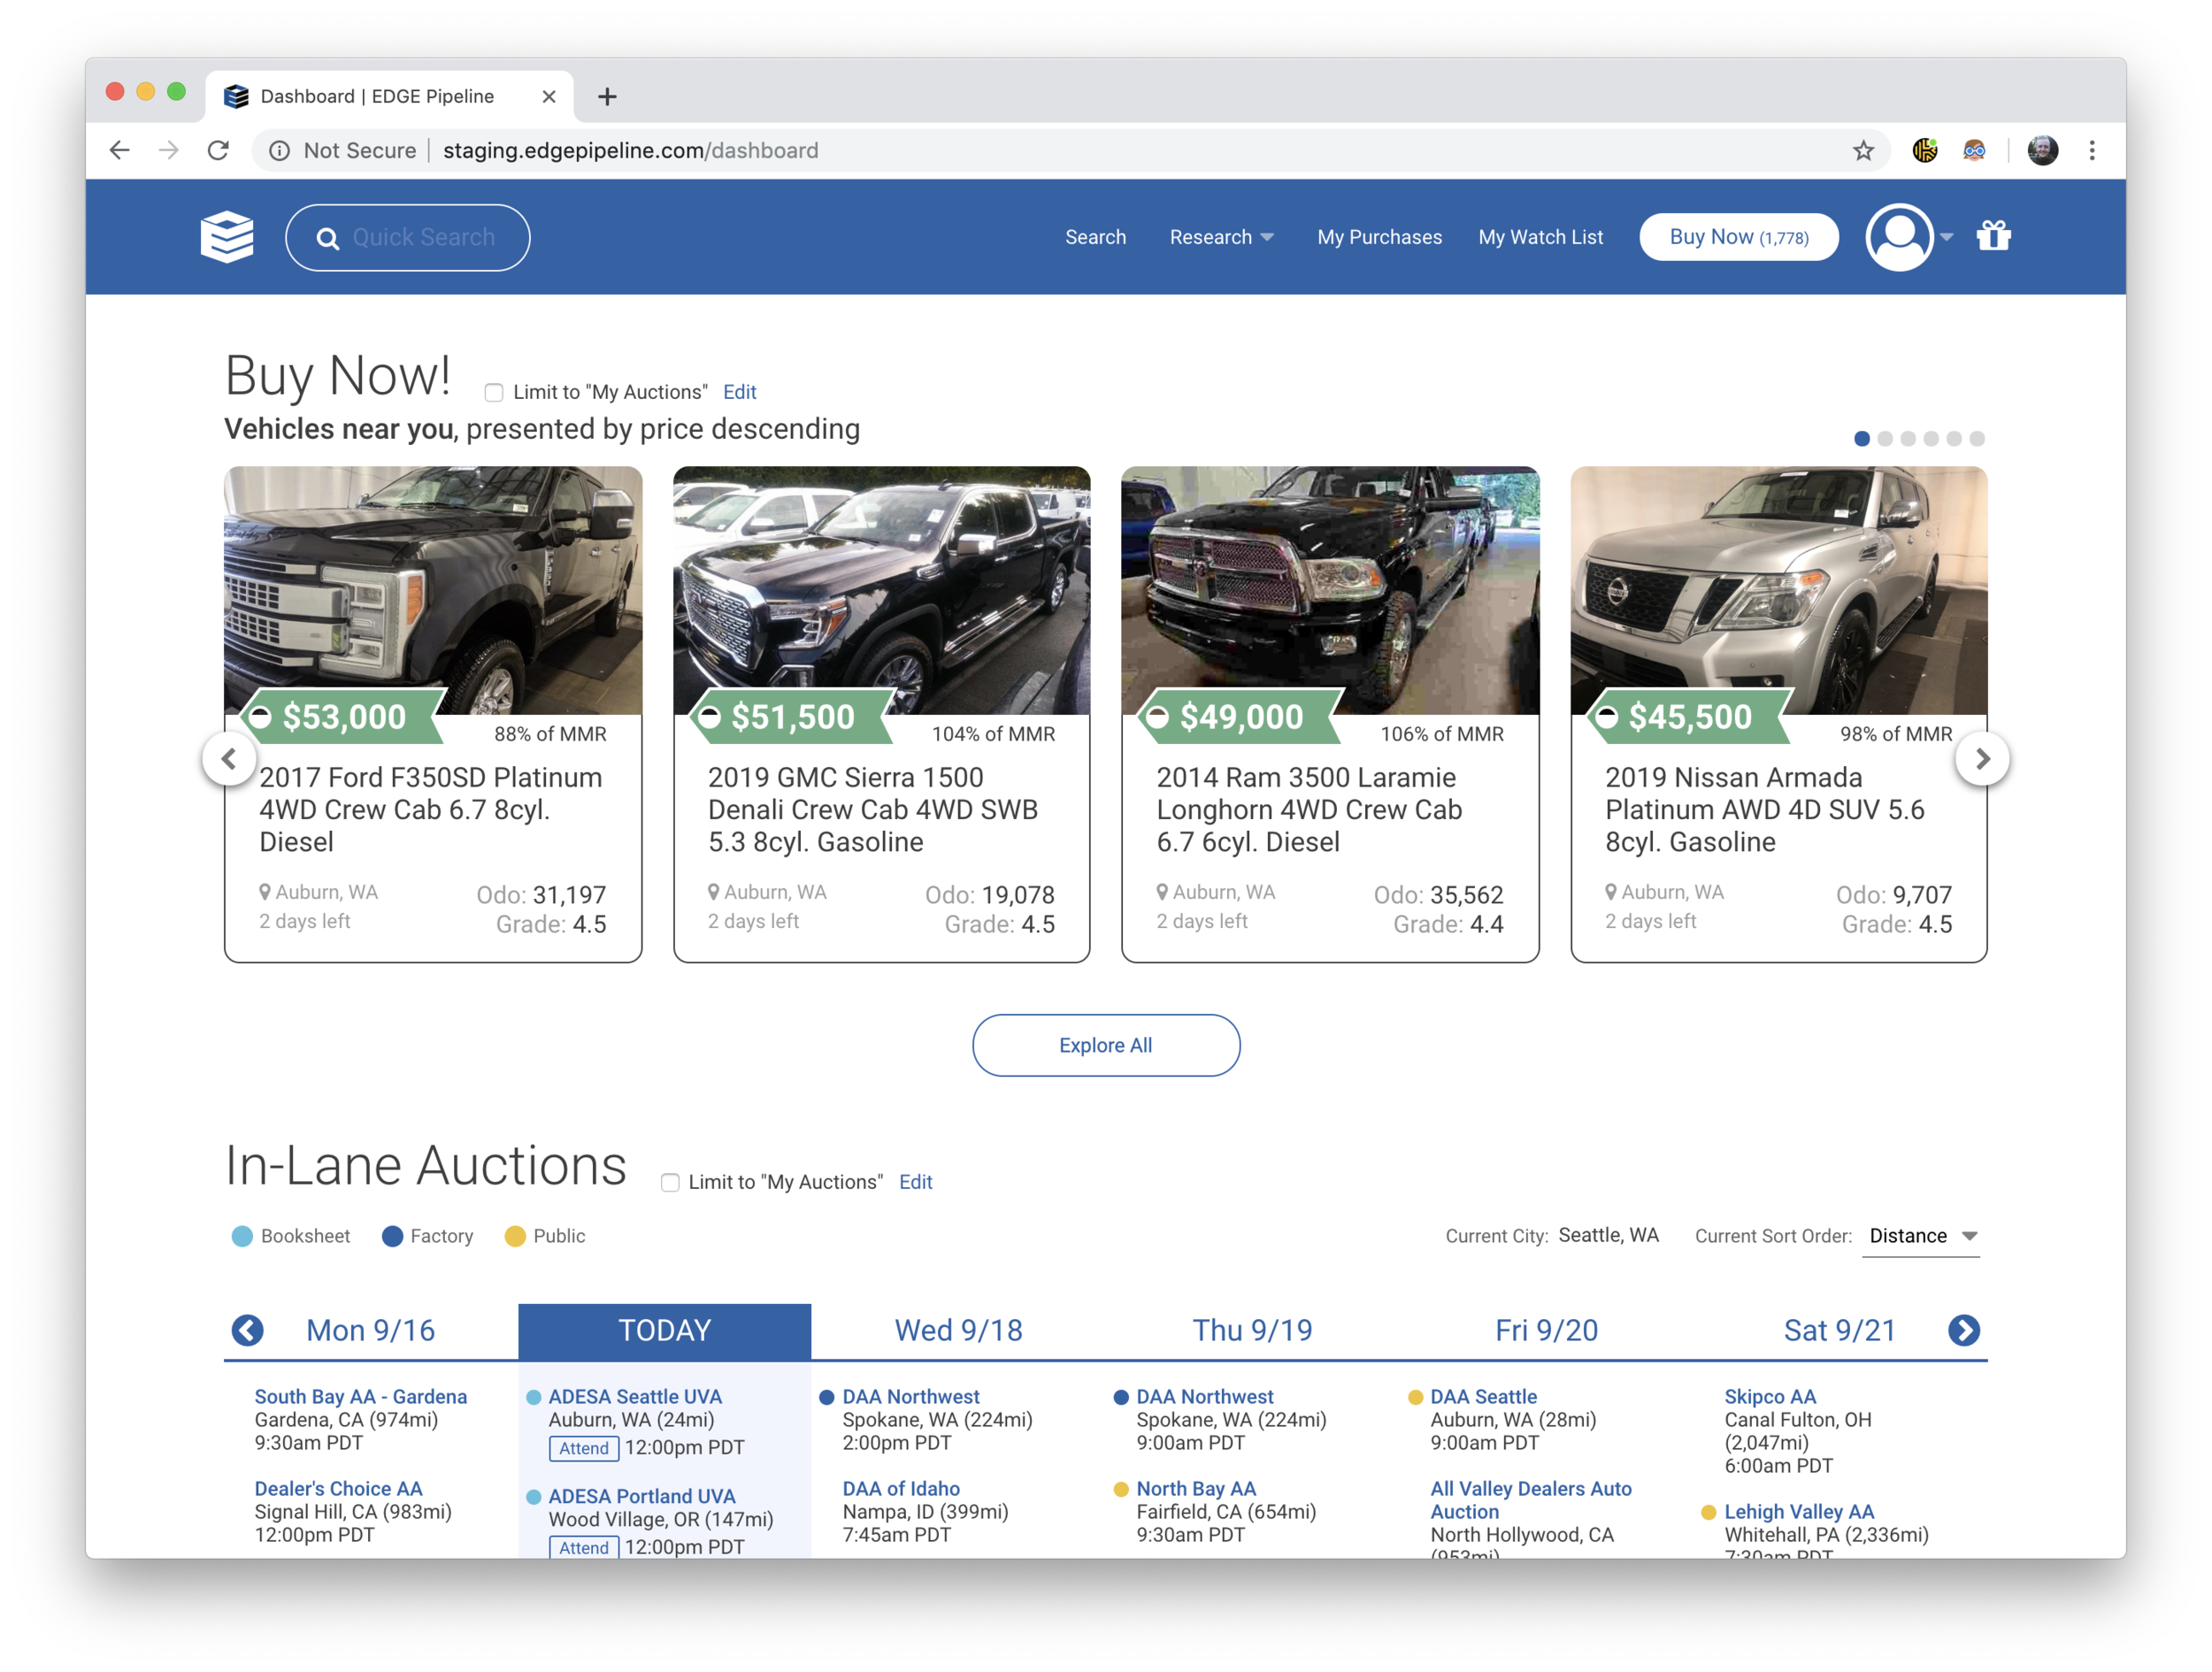Open Skipco AA auction link

click(1770, 1397)
